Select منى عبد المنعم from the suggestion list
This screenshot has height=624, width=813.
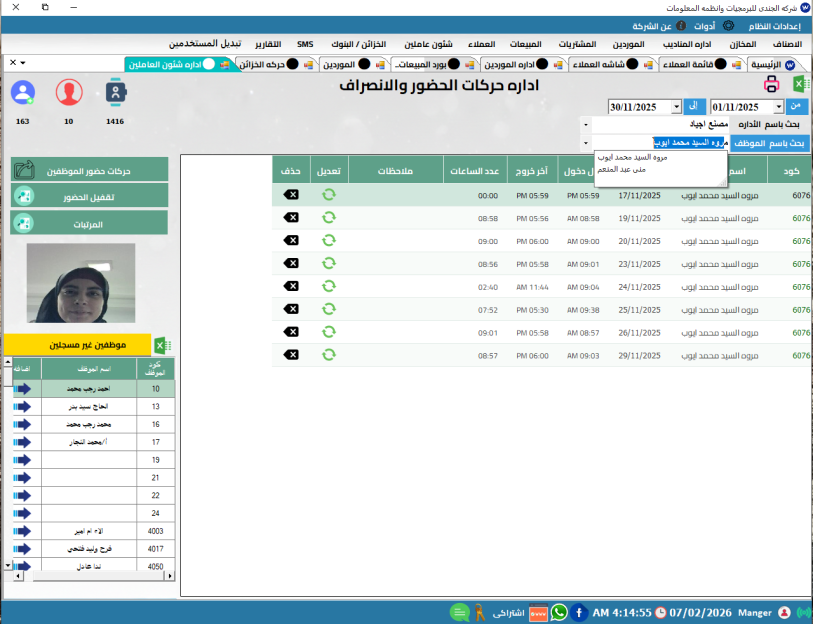coord(626,169)
